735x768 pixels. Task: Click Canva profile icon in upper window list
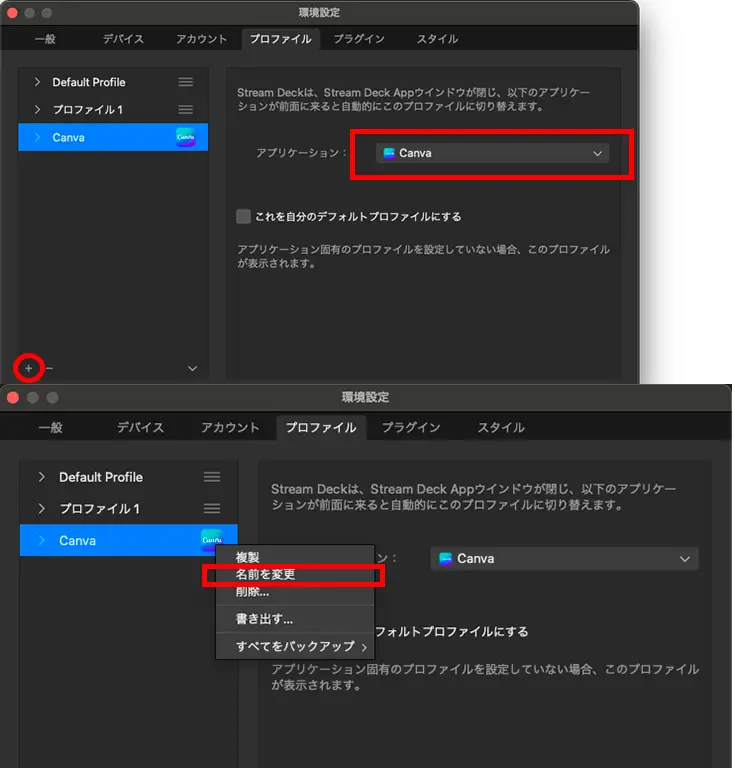coord(186,137)
